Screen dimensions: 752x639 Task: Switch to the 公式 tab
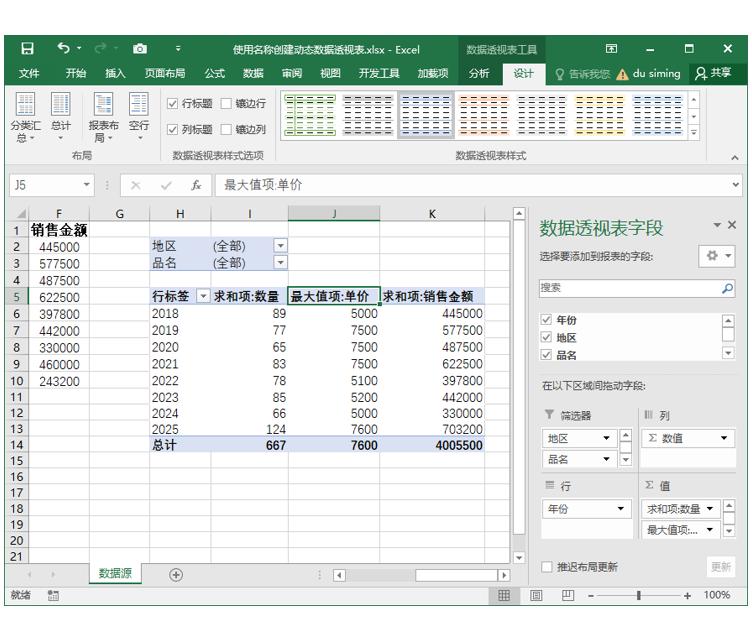point(214,73)
